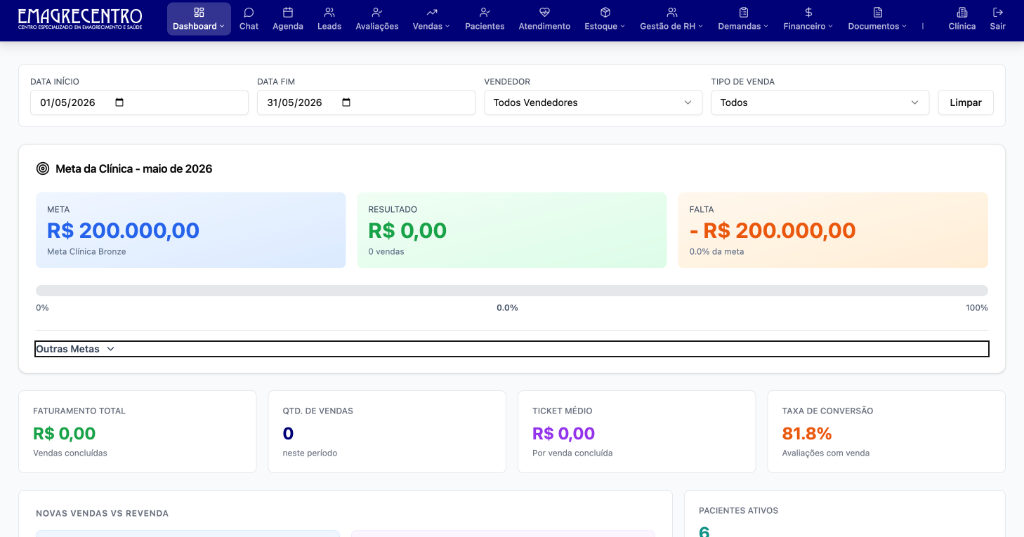Click the '0.0% da meta' text

pos(716,252)
